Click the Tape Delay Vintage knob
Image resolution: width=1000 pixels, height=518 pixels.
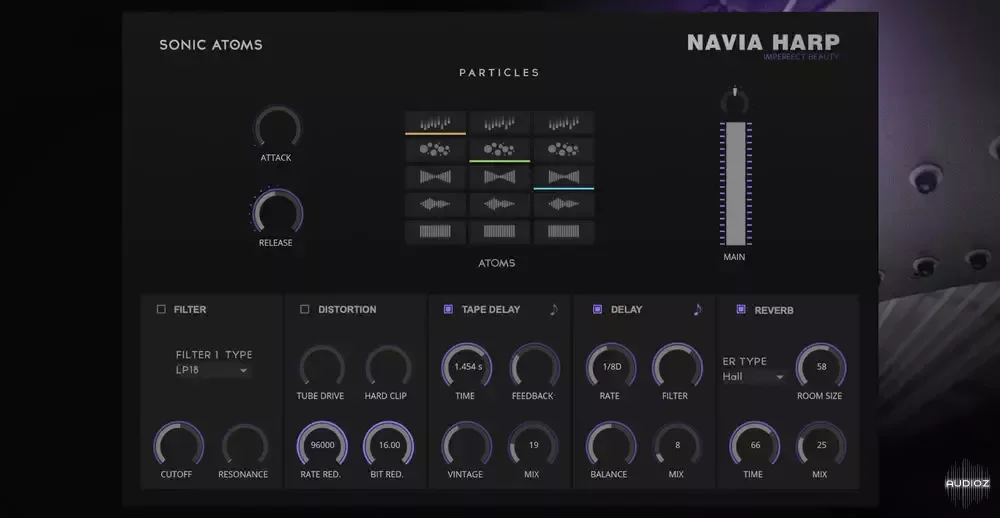[466, 445]
